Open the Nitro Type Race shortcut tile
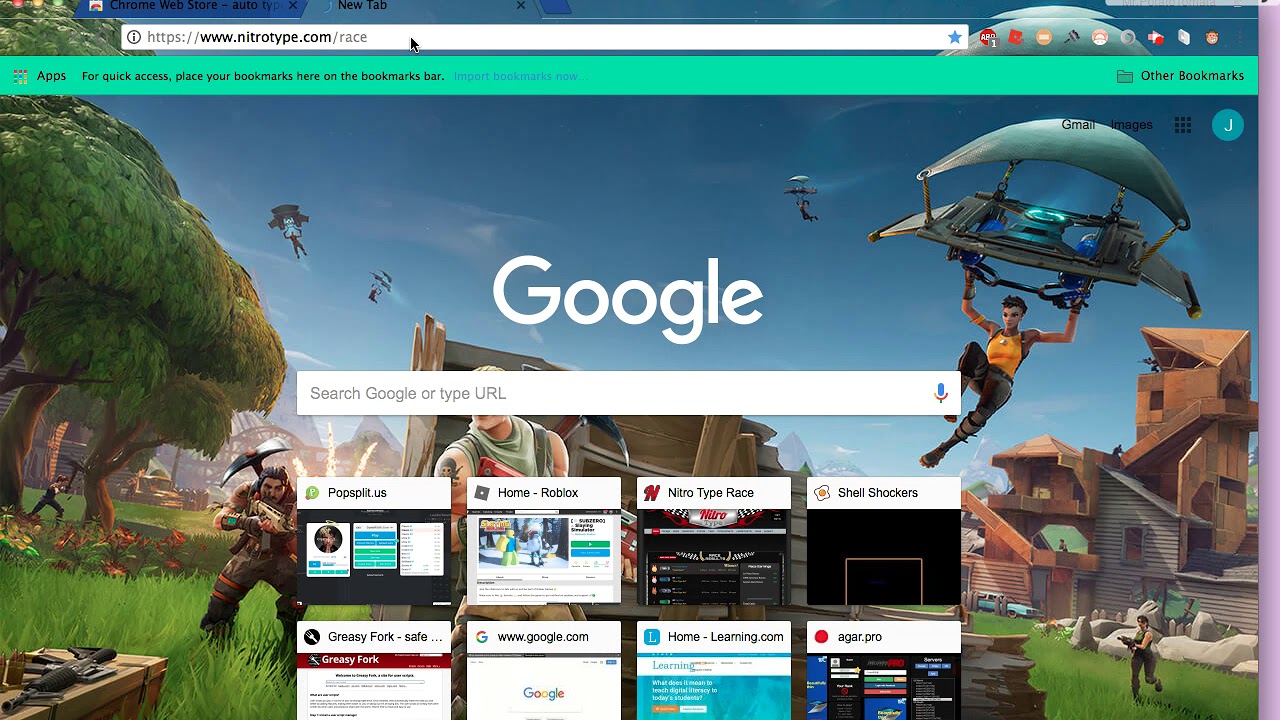 (x=714, y=541)
